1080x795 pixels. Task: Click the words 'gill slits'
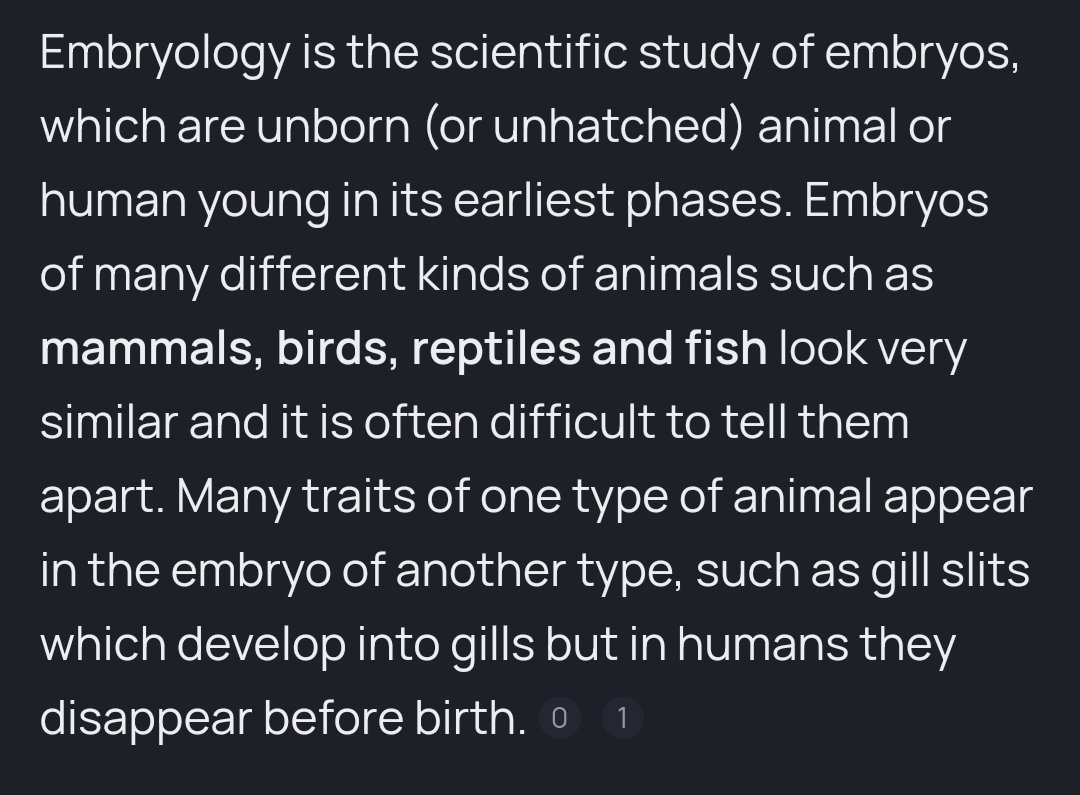click(x=951, y=572)
